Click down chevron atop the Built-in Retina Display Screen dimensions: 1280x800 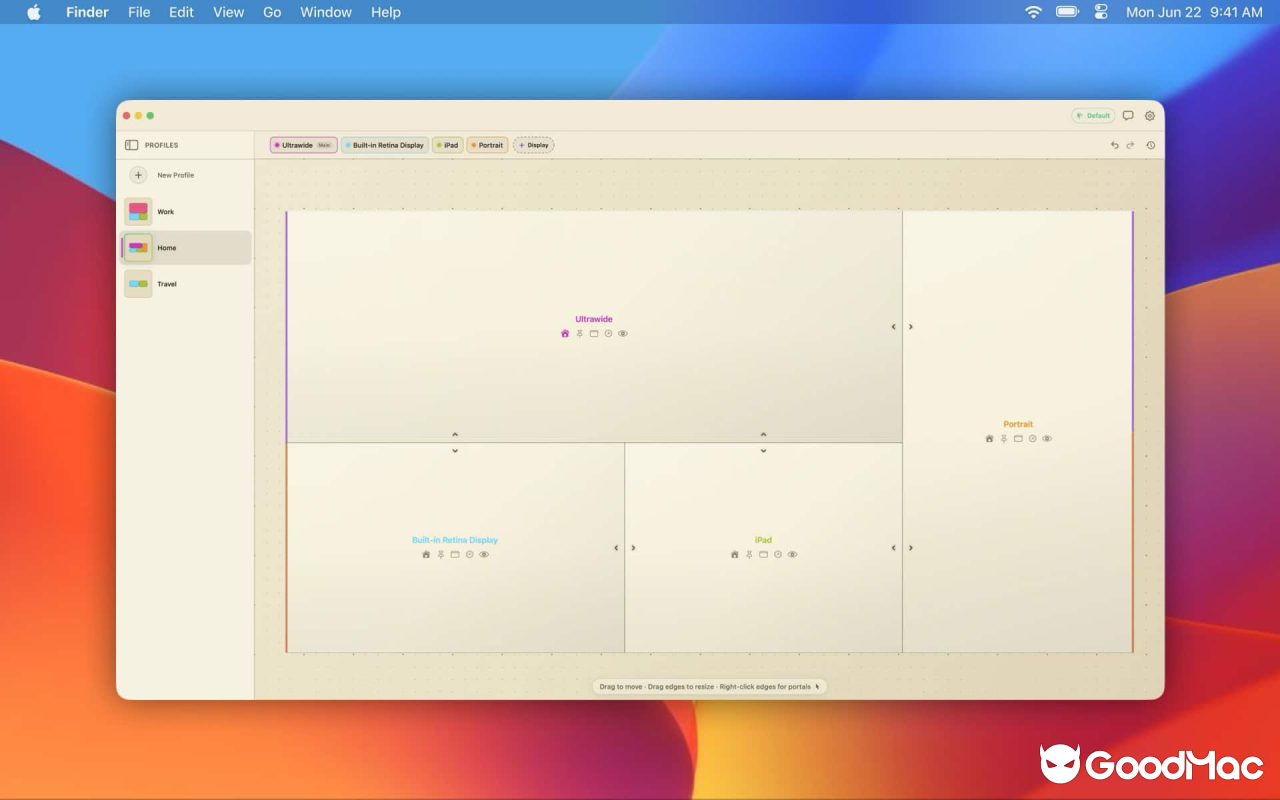coord(455,451)
